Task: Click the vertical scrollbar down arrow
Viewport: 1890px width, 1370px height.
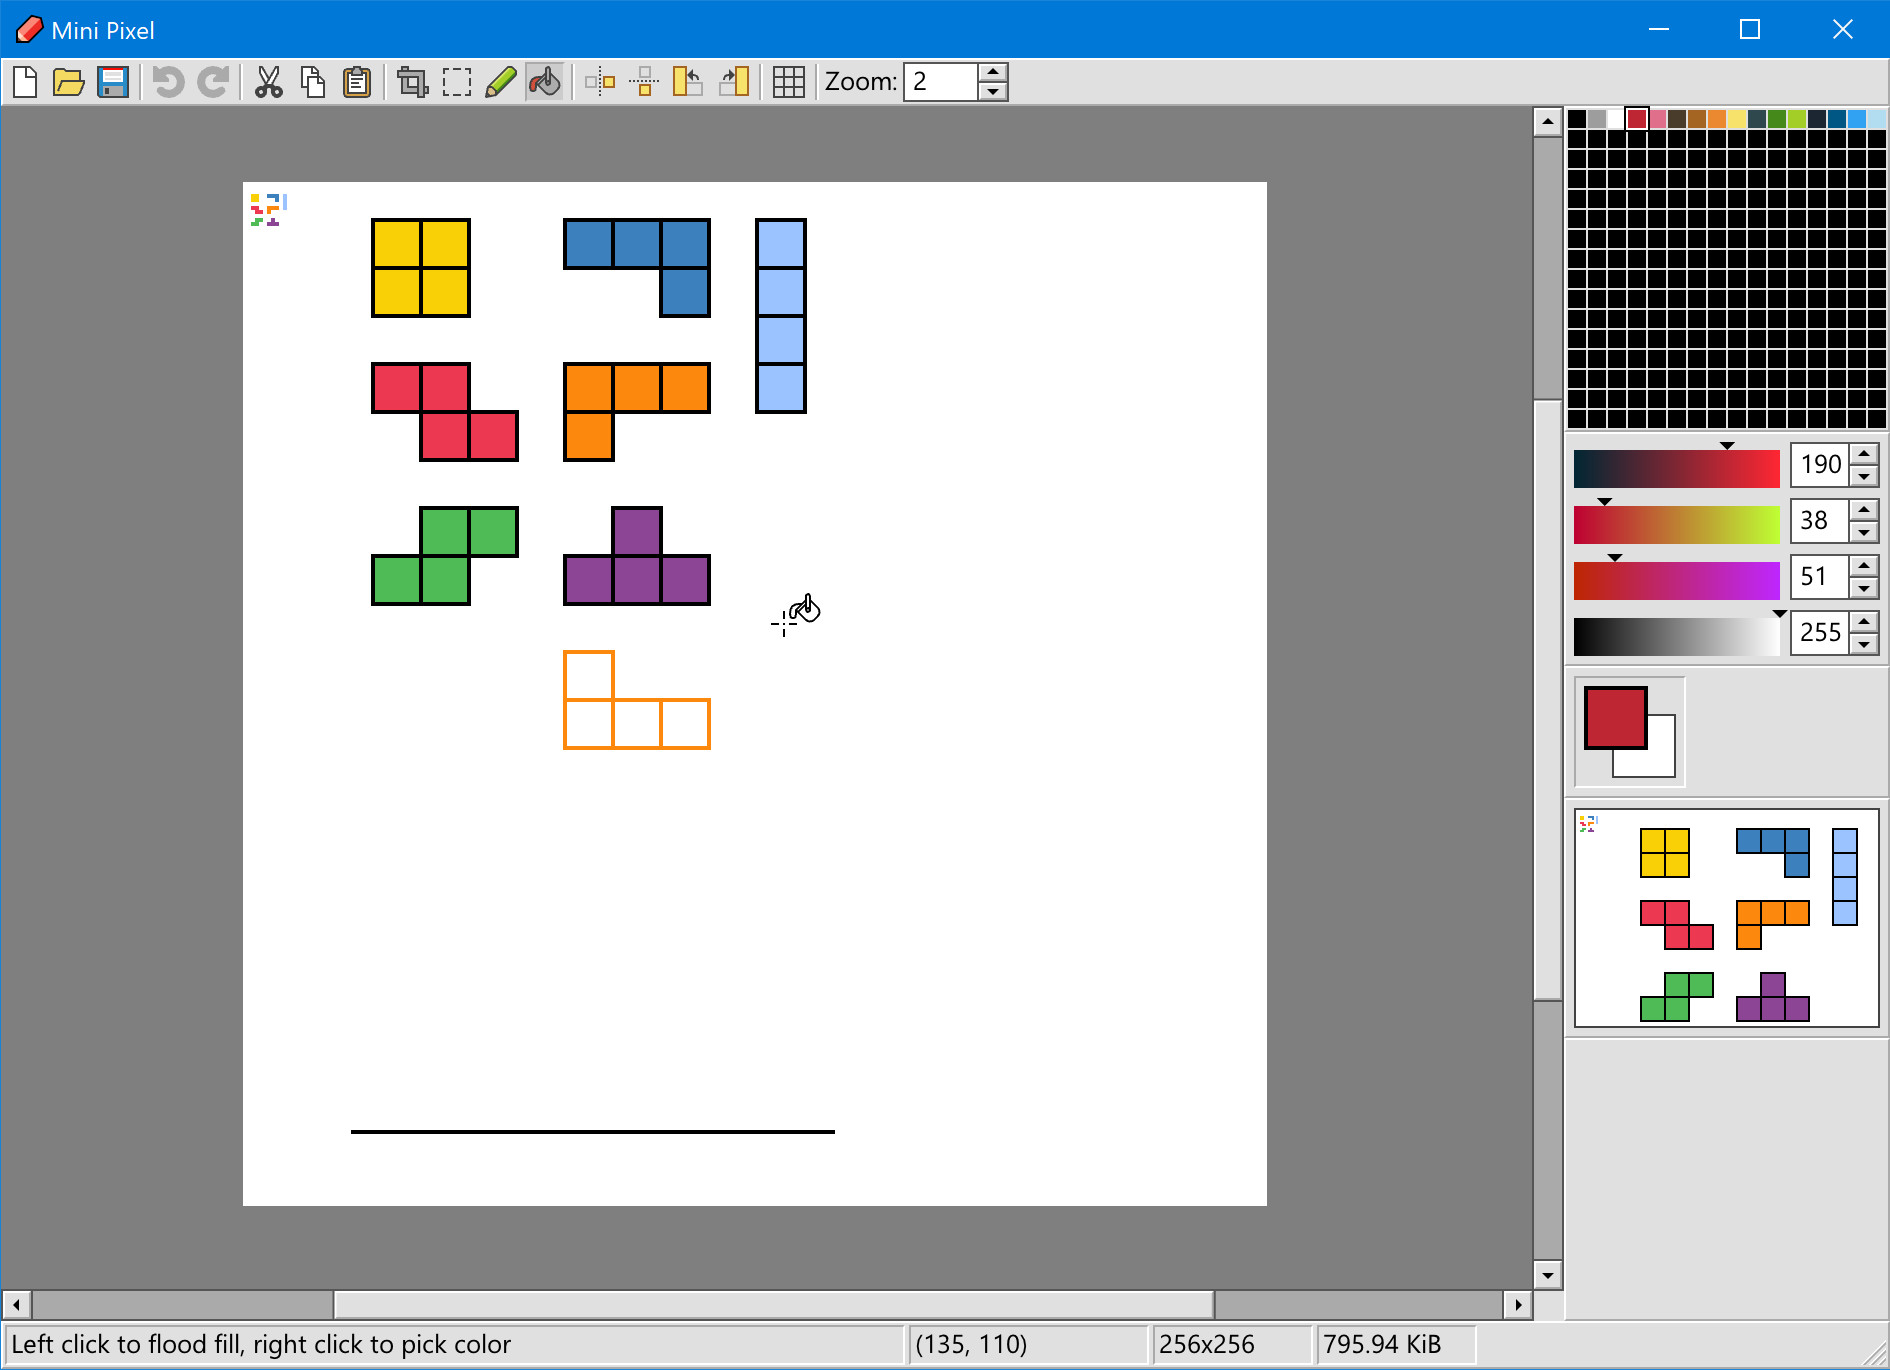Action: (1547, 1274)
